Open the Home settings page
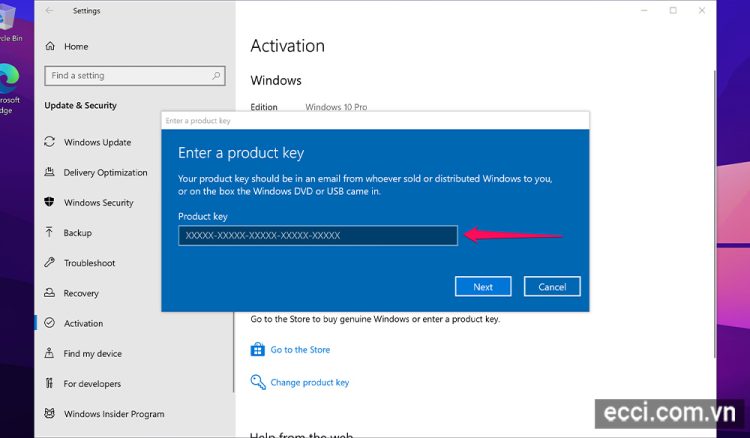Screen dimensions: 750x438 click(76, 46)
